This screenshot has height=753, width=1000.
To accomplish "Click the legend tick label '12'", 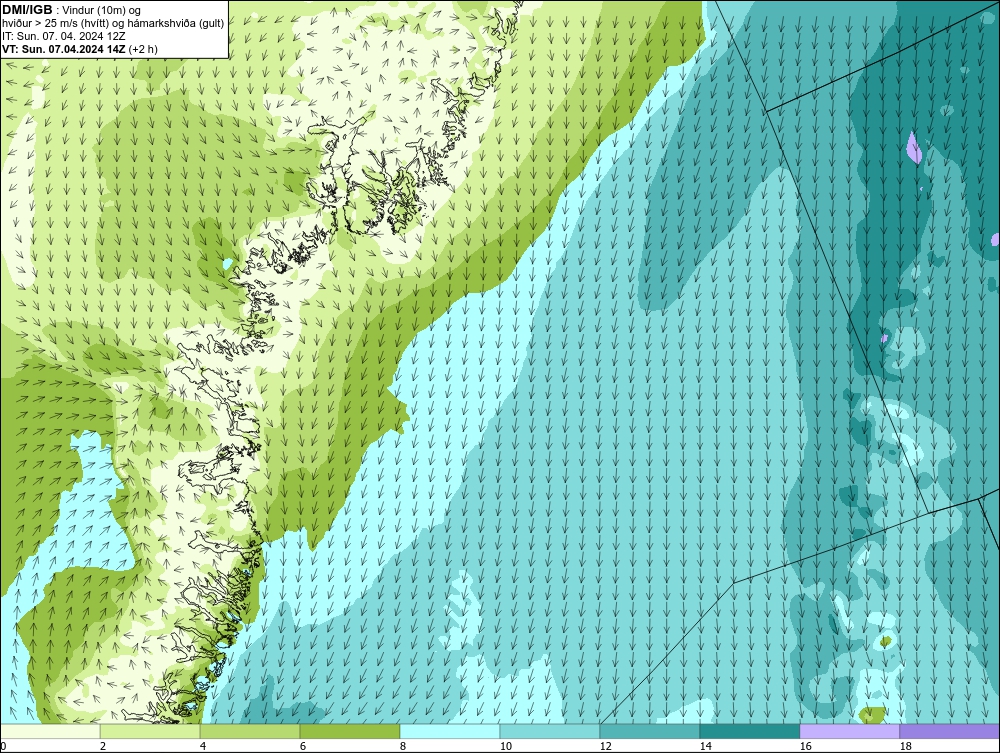I will [605, 746].
